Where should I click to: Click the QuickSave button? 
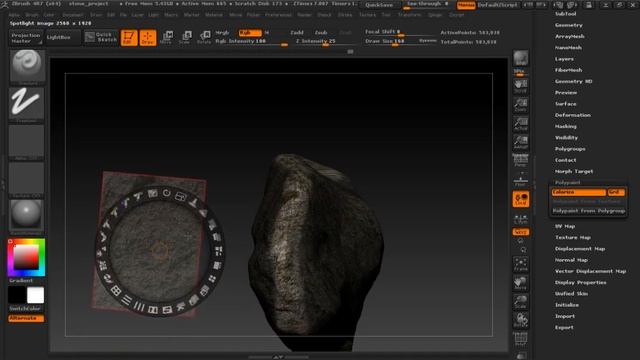[x=379, y=5]
